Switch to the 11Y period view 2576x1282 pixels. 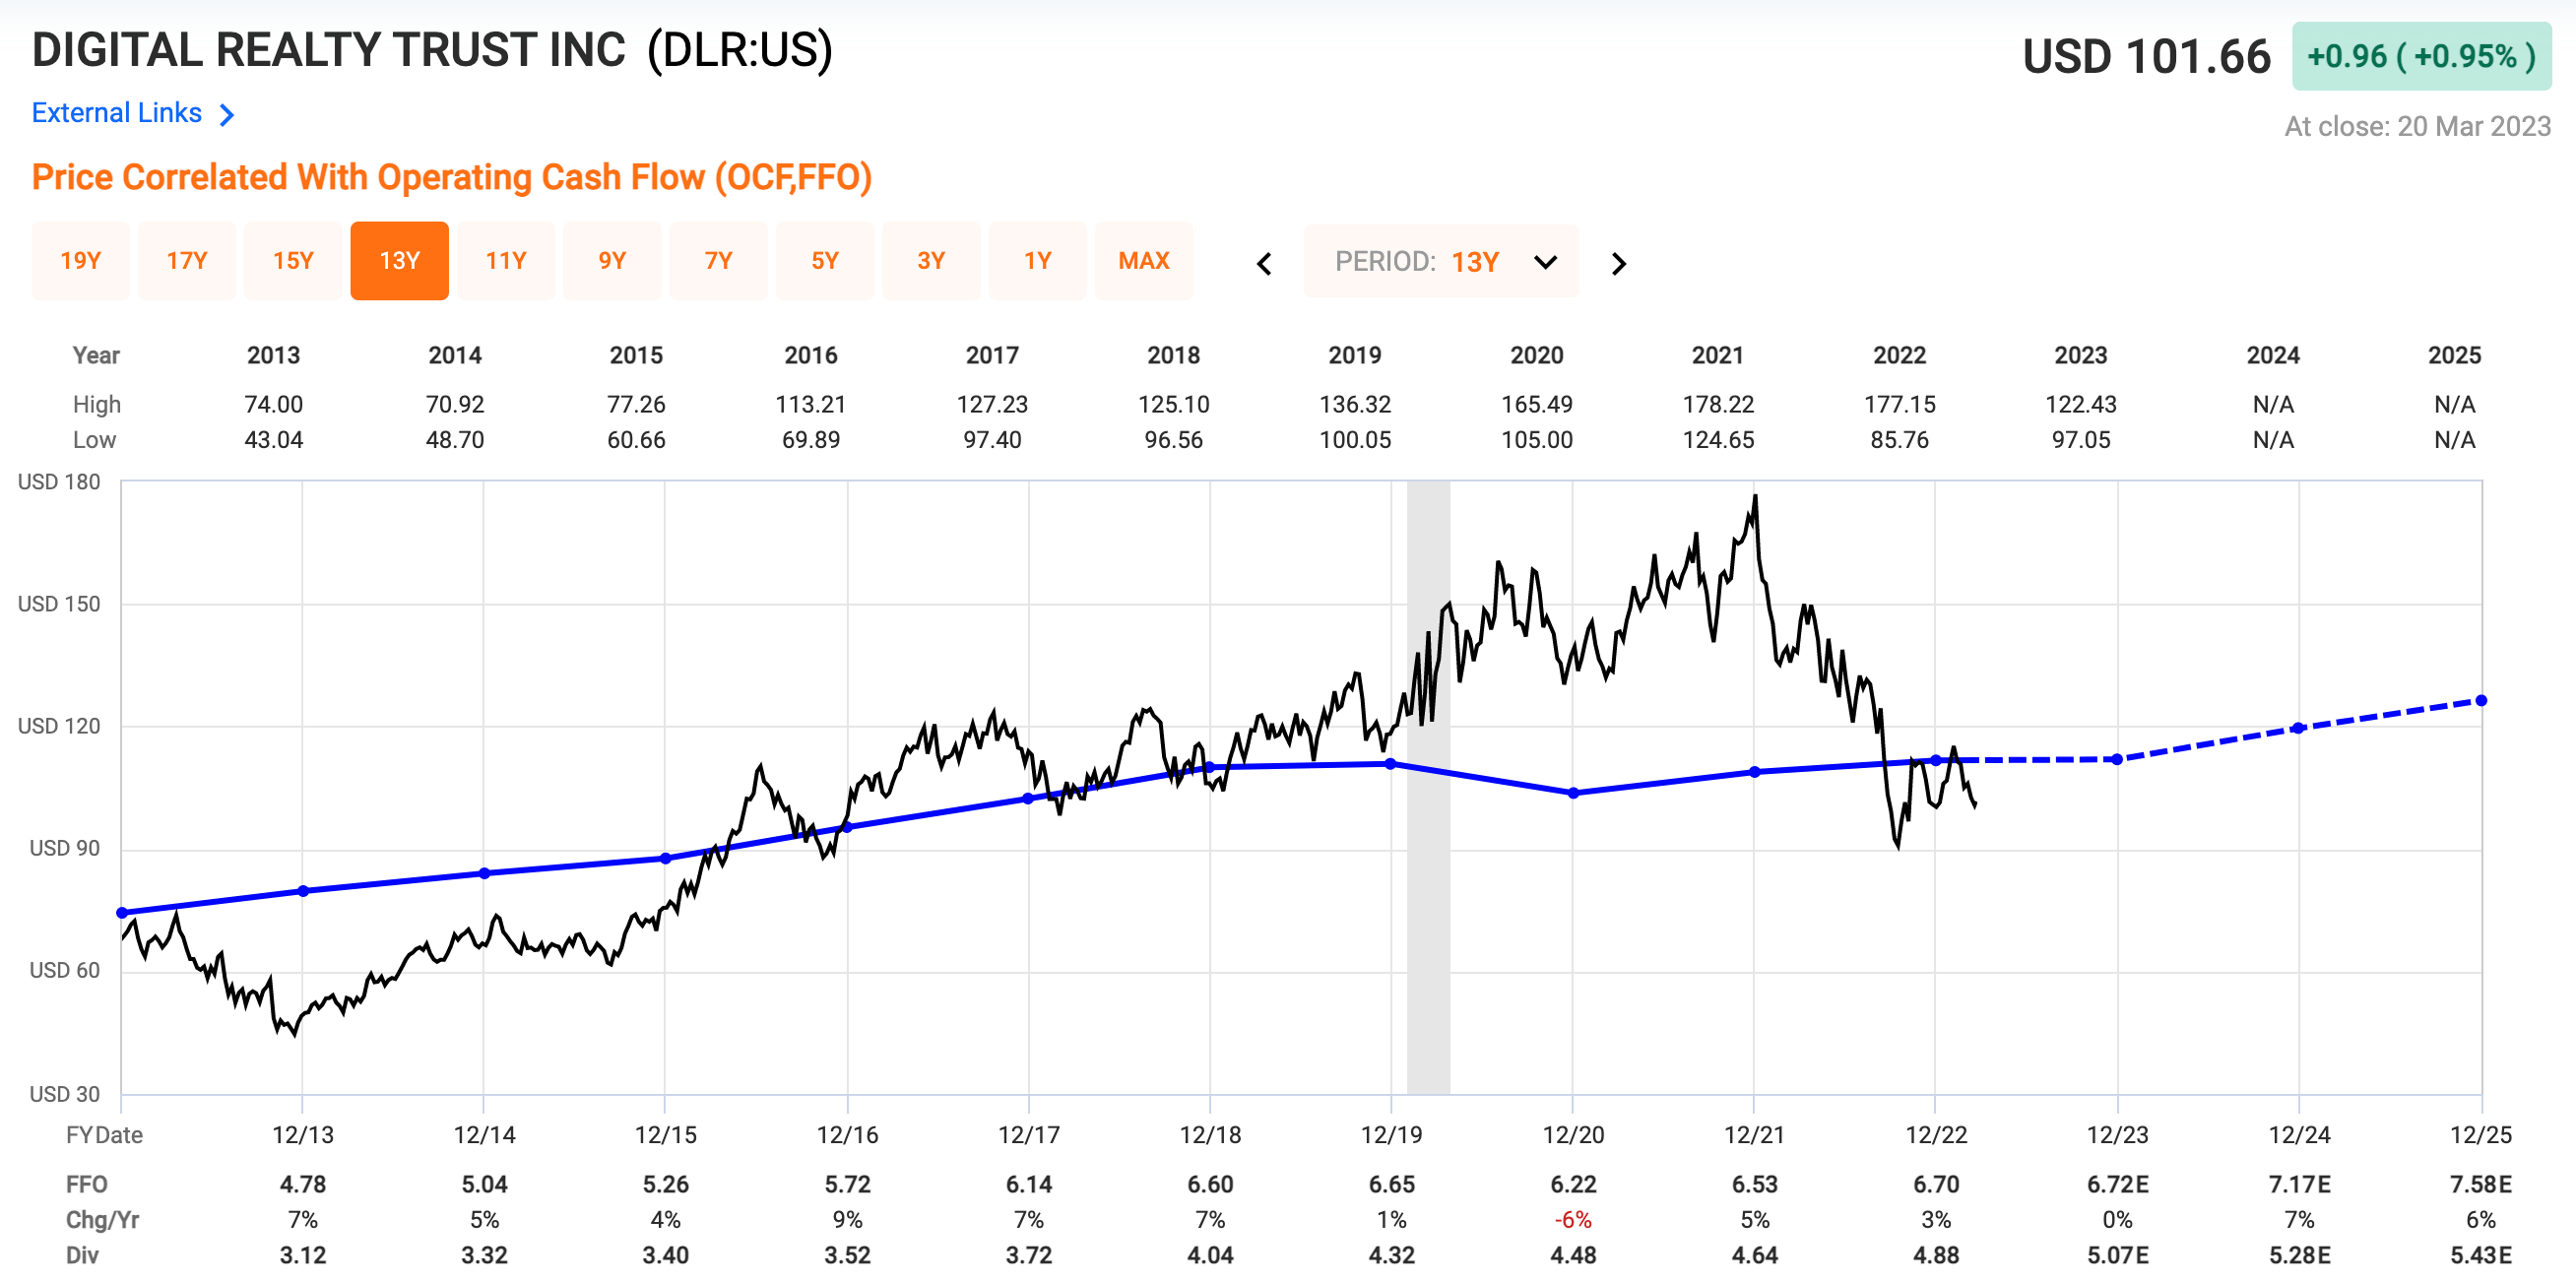coord(506,260)
